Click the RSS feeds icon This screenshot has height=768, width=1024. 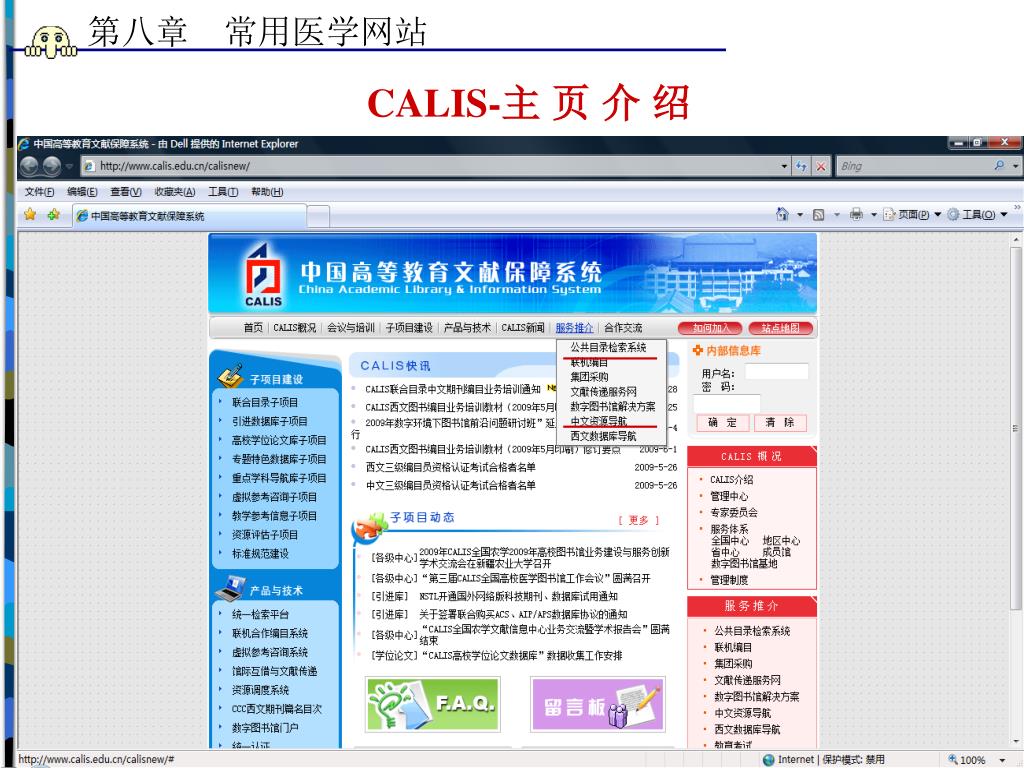pos(818,214)
